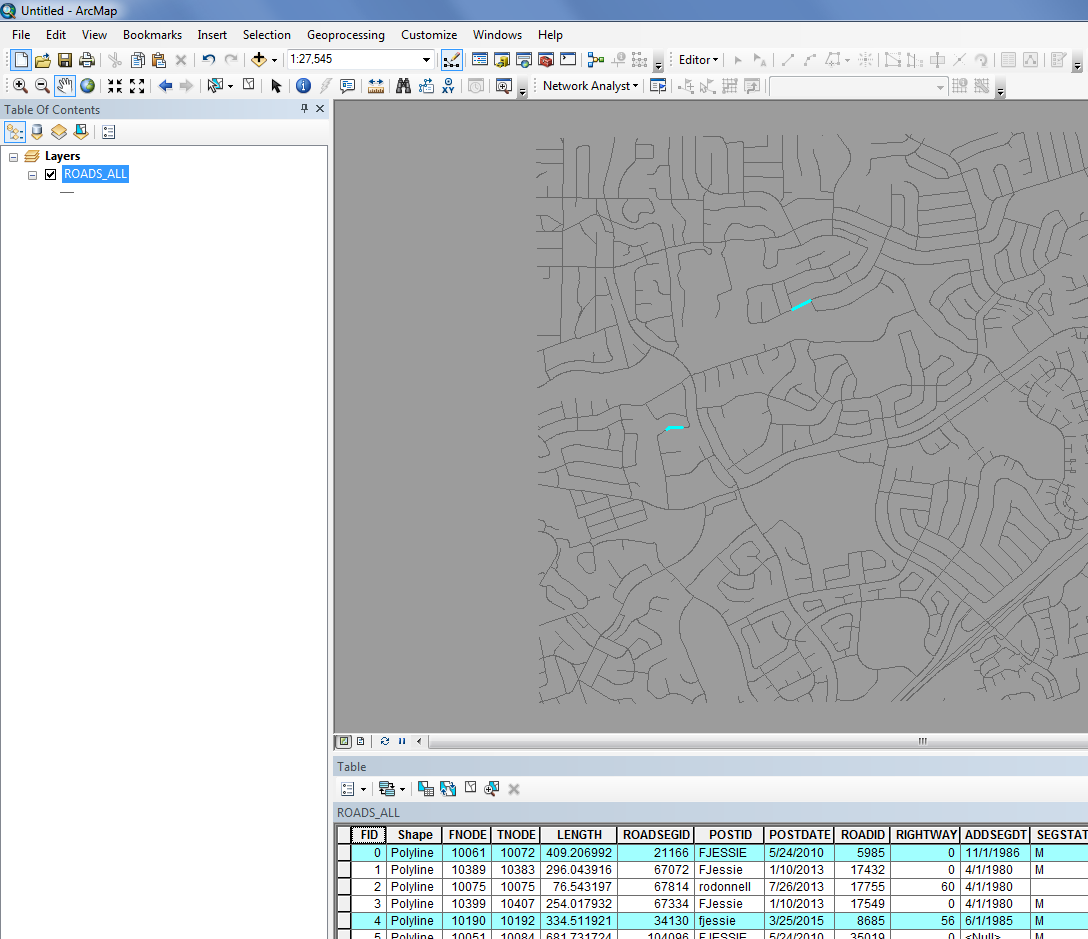Click the Add Data button

click(x=259, y=60)
